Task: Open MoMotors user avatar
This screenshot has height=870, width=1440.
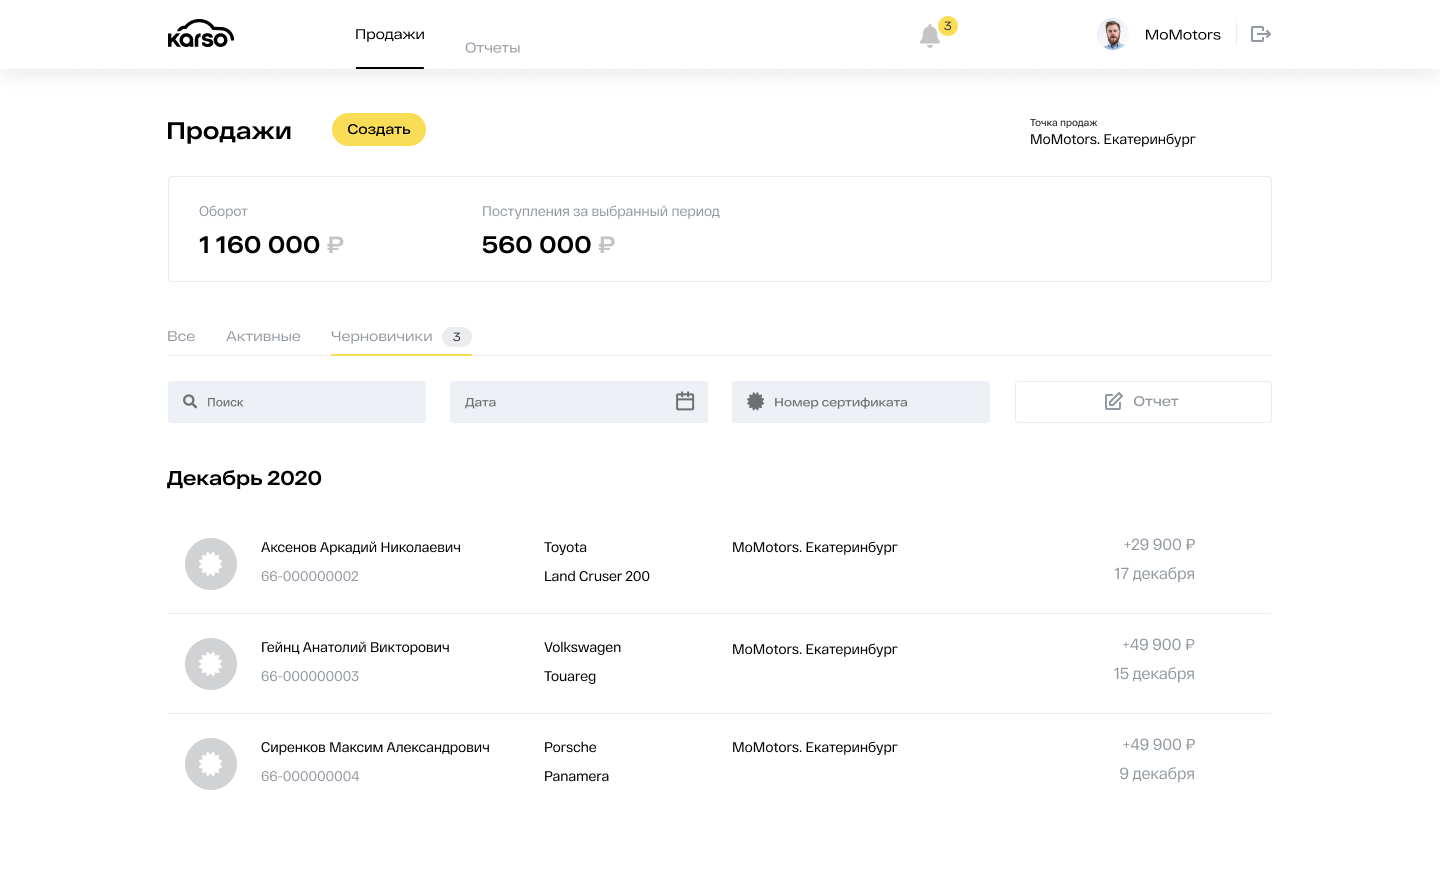Action: coord(1113,34)
